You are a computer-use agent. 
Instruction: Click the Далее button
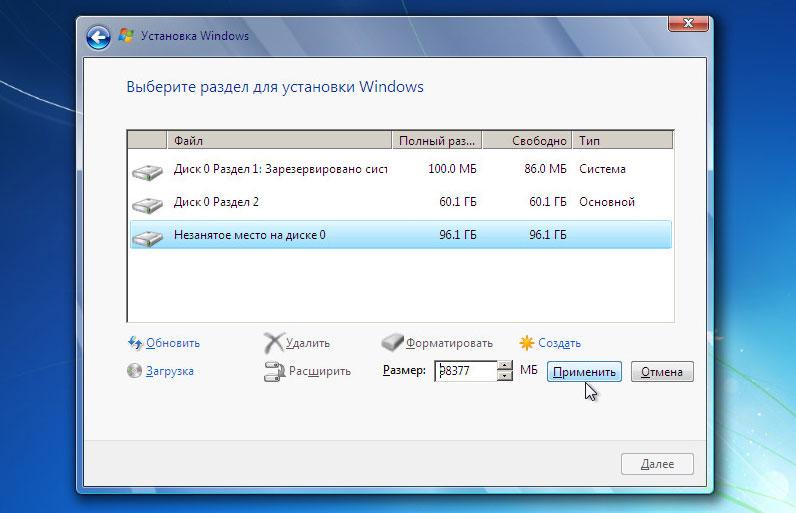(x=657, y=464)
